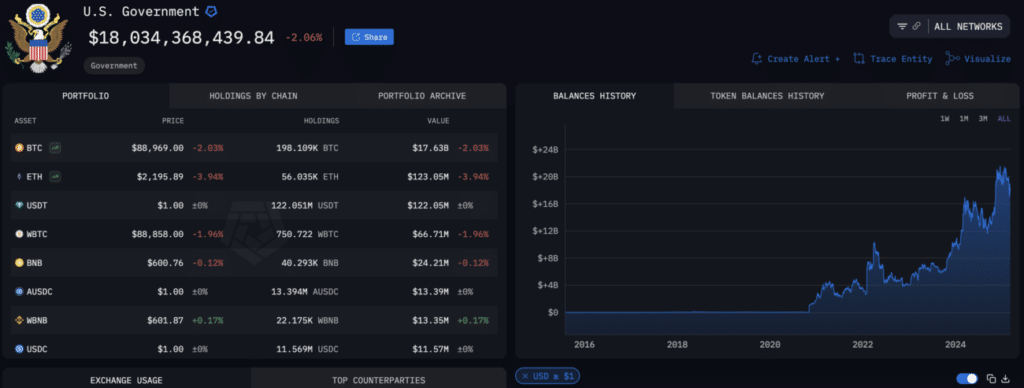
Task: Click the chart icon next to ETH
Action: pyautogui.click(x=55, y=176)
